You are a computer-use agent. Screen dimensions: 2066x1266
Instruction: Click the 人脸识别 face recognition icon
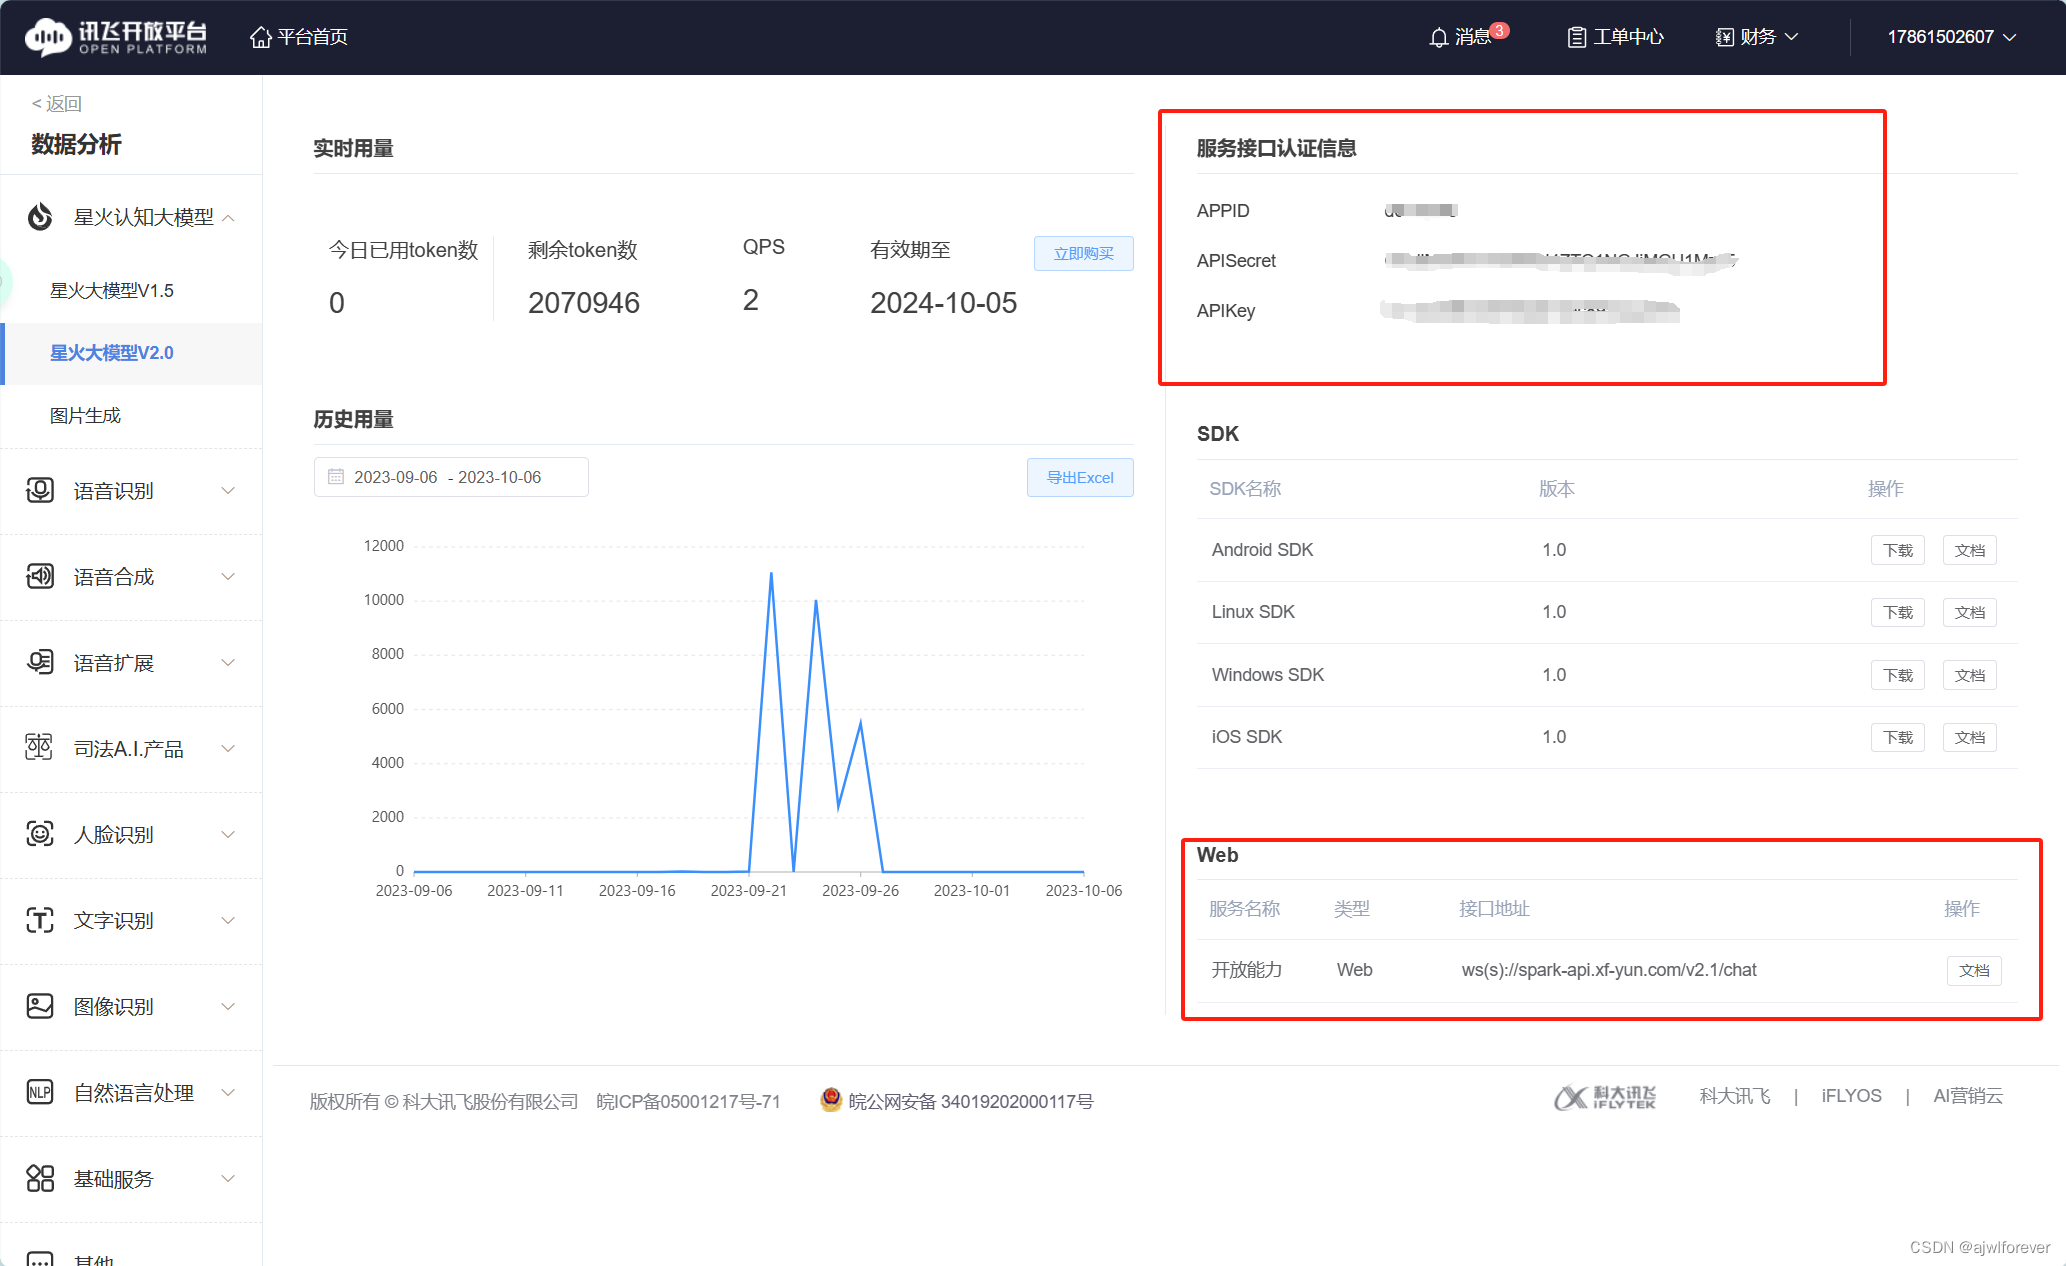(40, 834)
